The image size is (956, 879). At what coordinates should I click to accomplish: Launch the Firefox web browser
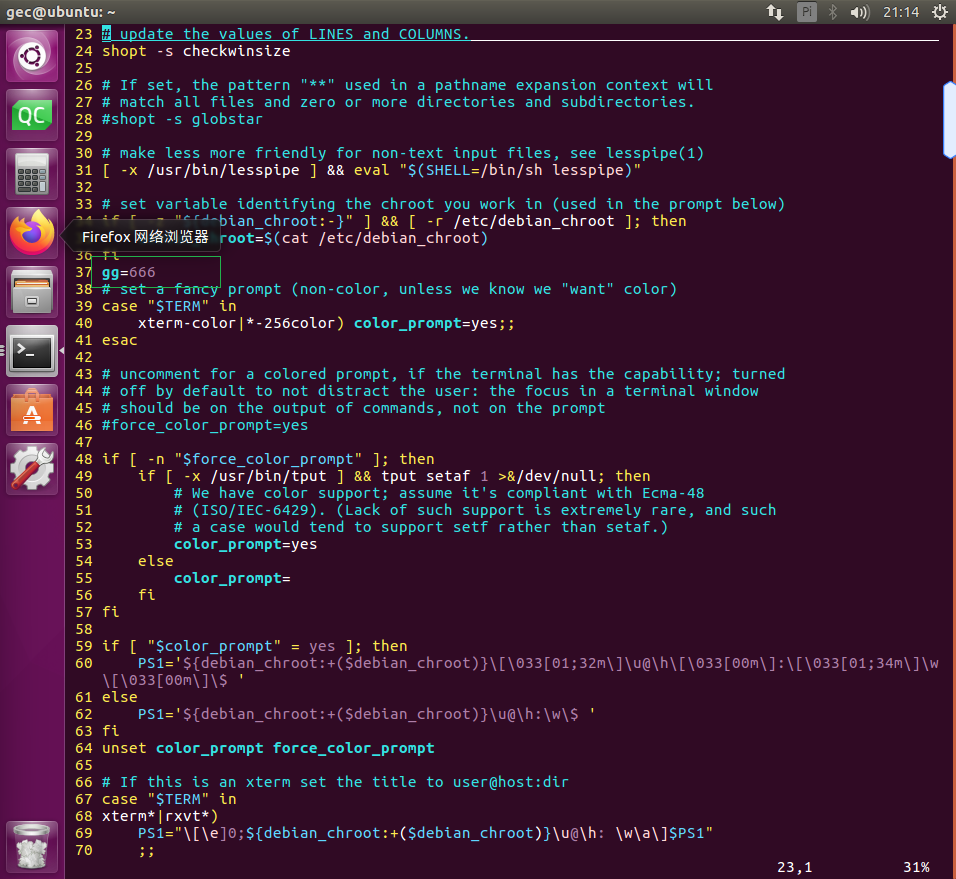click(x=32, y=233)
